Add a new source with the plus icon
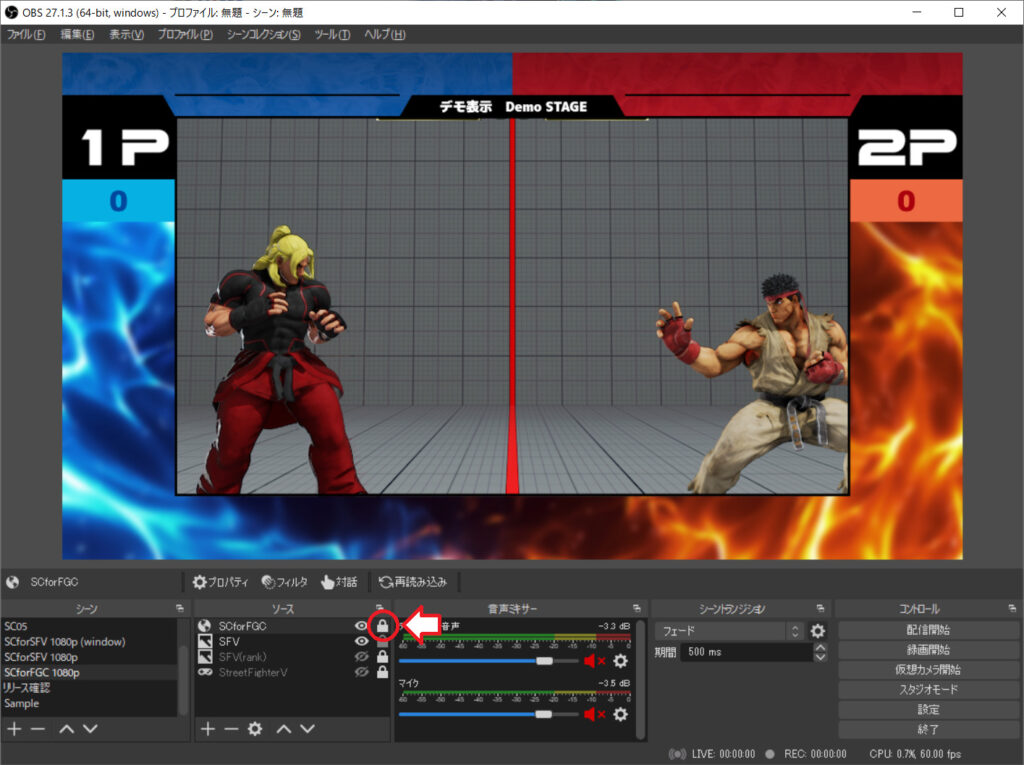 208,728
